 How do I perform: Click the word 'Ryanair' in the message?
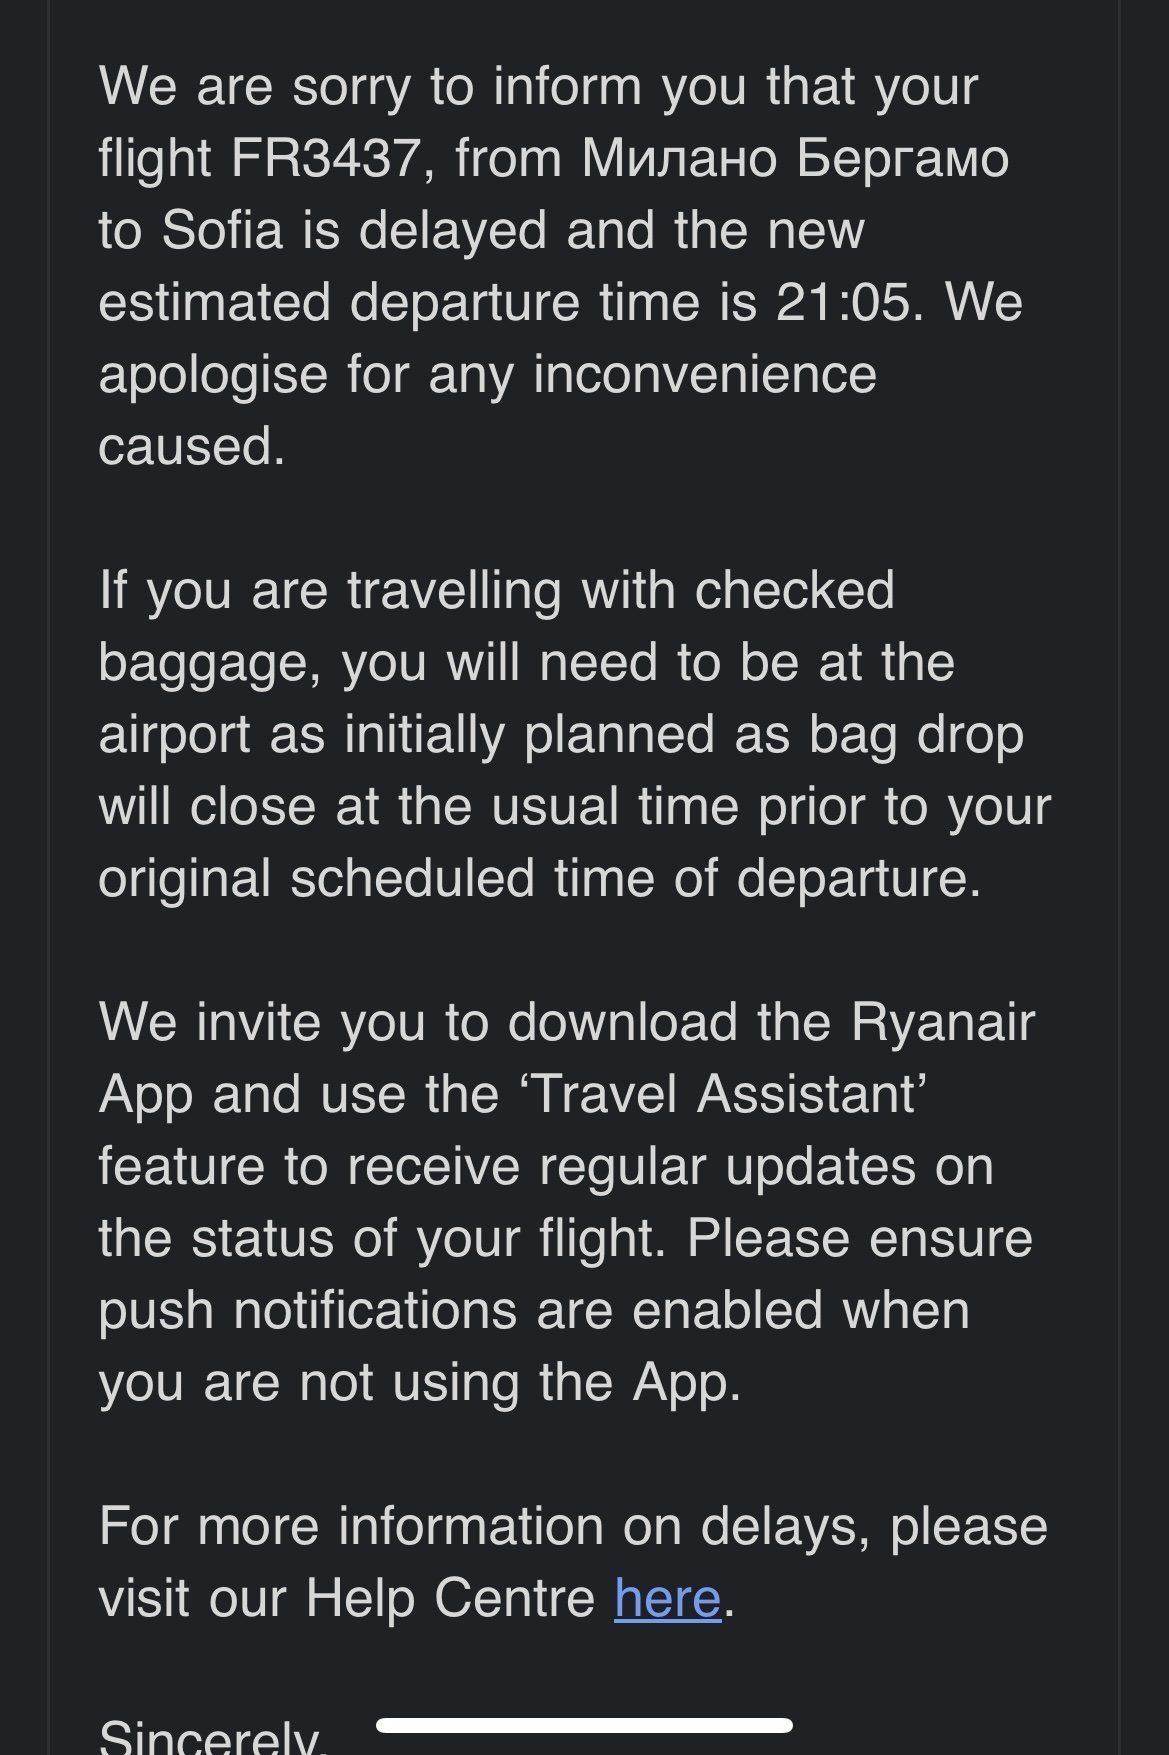942,1022
